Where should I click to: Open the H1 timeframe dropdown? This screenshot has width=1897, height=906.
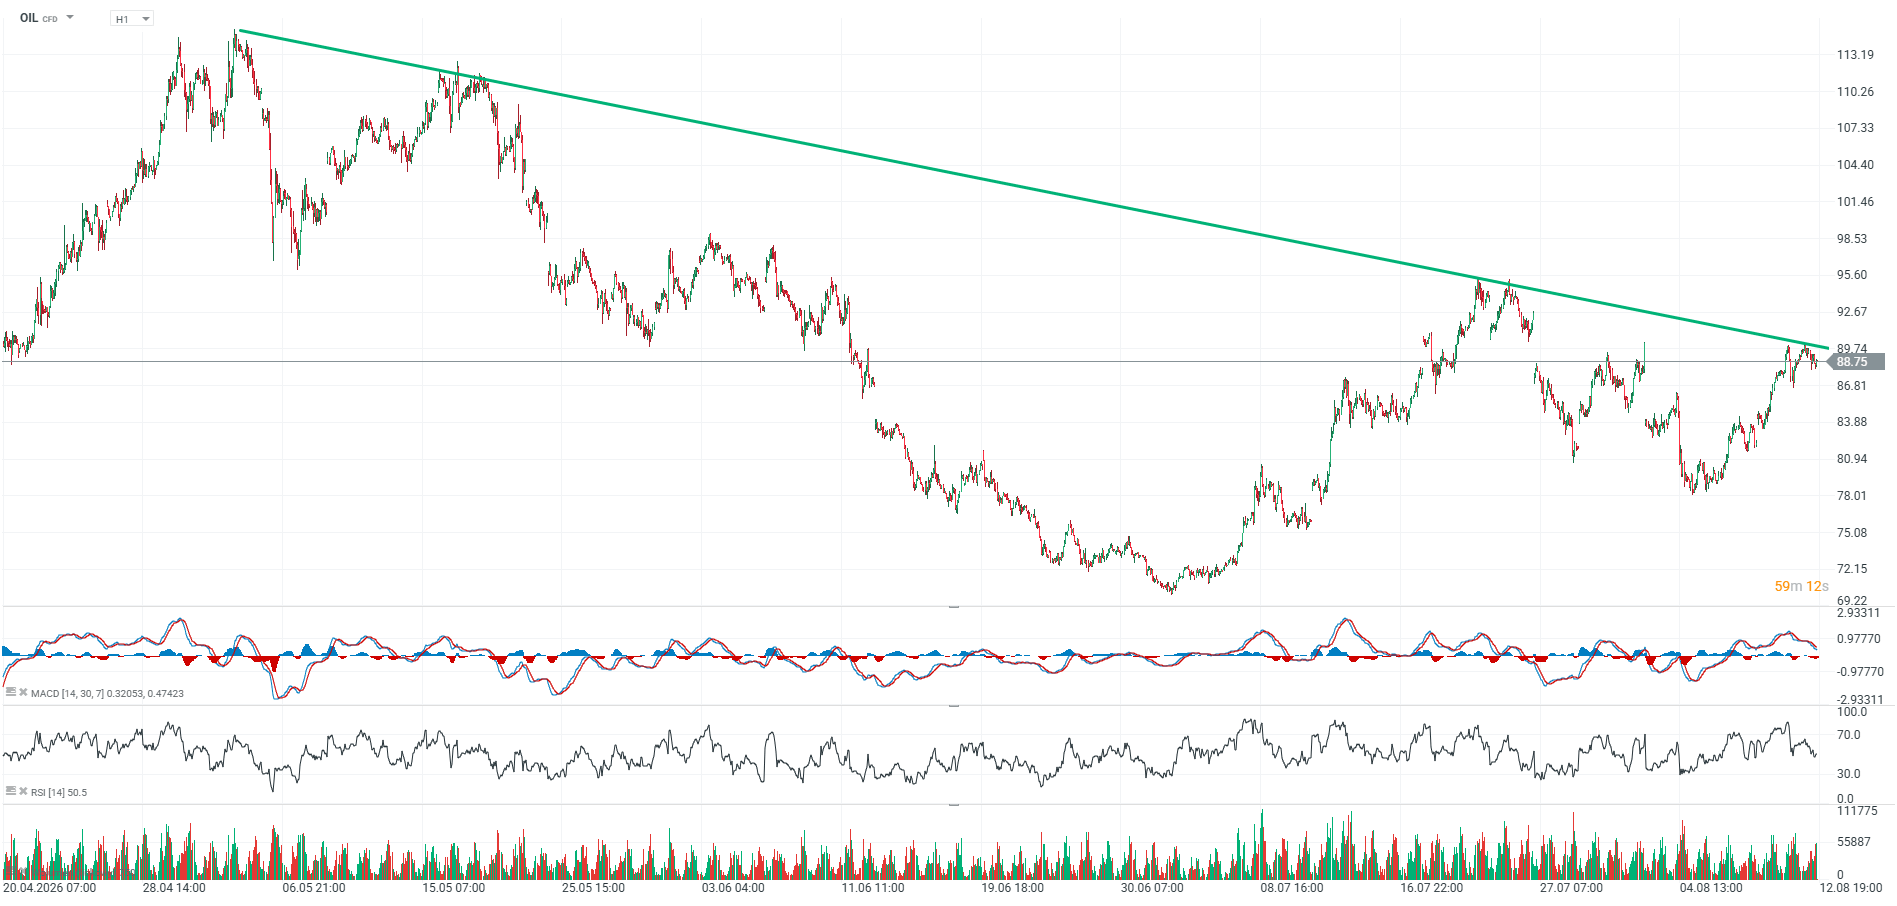point(131,19)
